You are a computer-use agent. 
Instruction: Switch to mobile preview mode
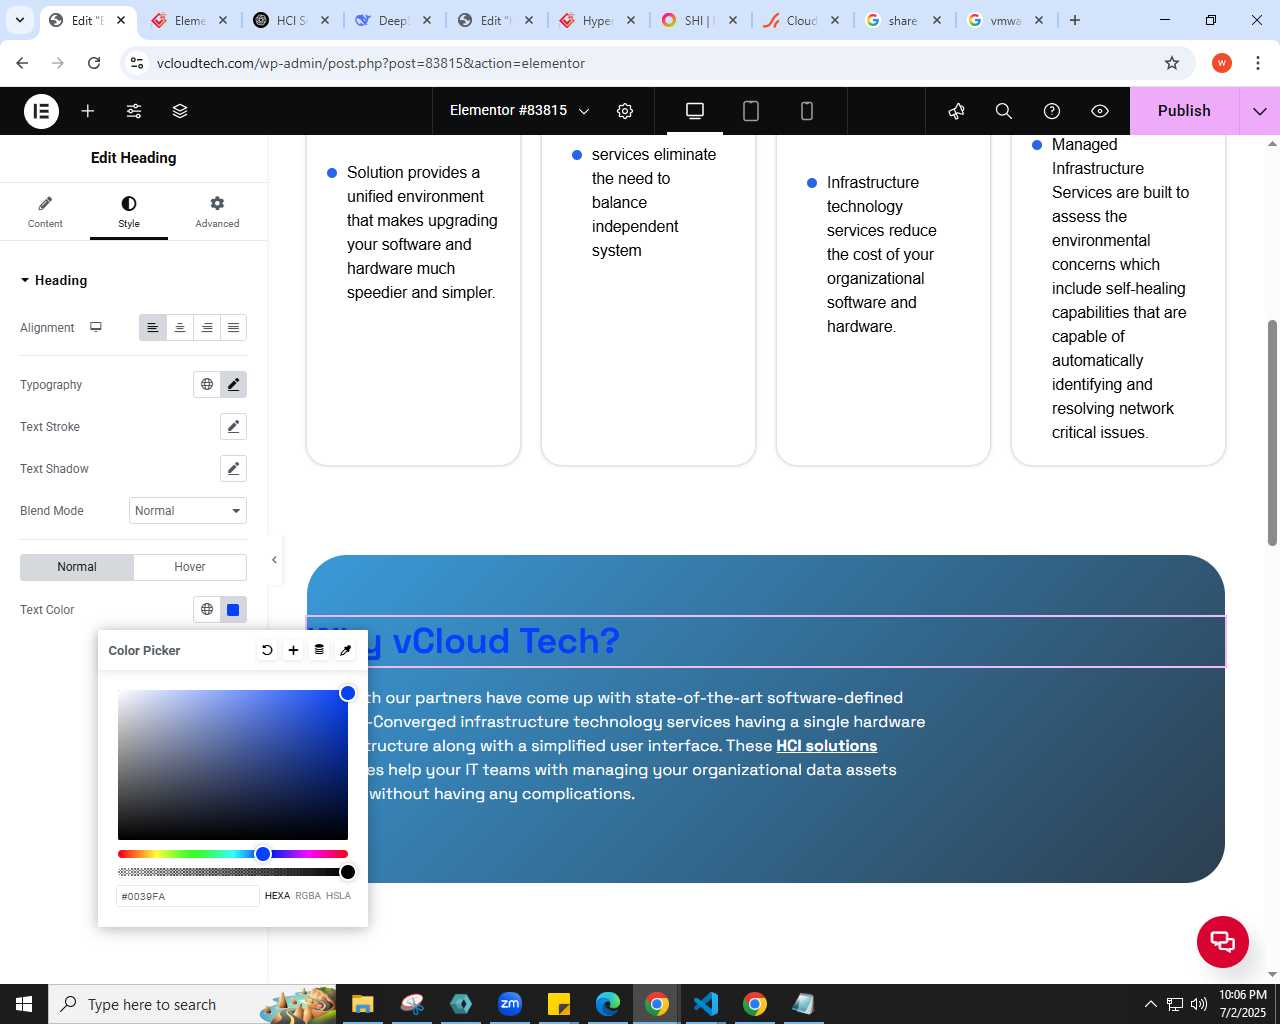pyautogui.click(x=807, y=111)
